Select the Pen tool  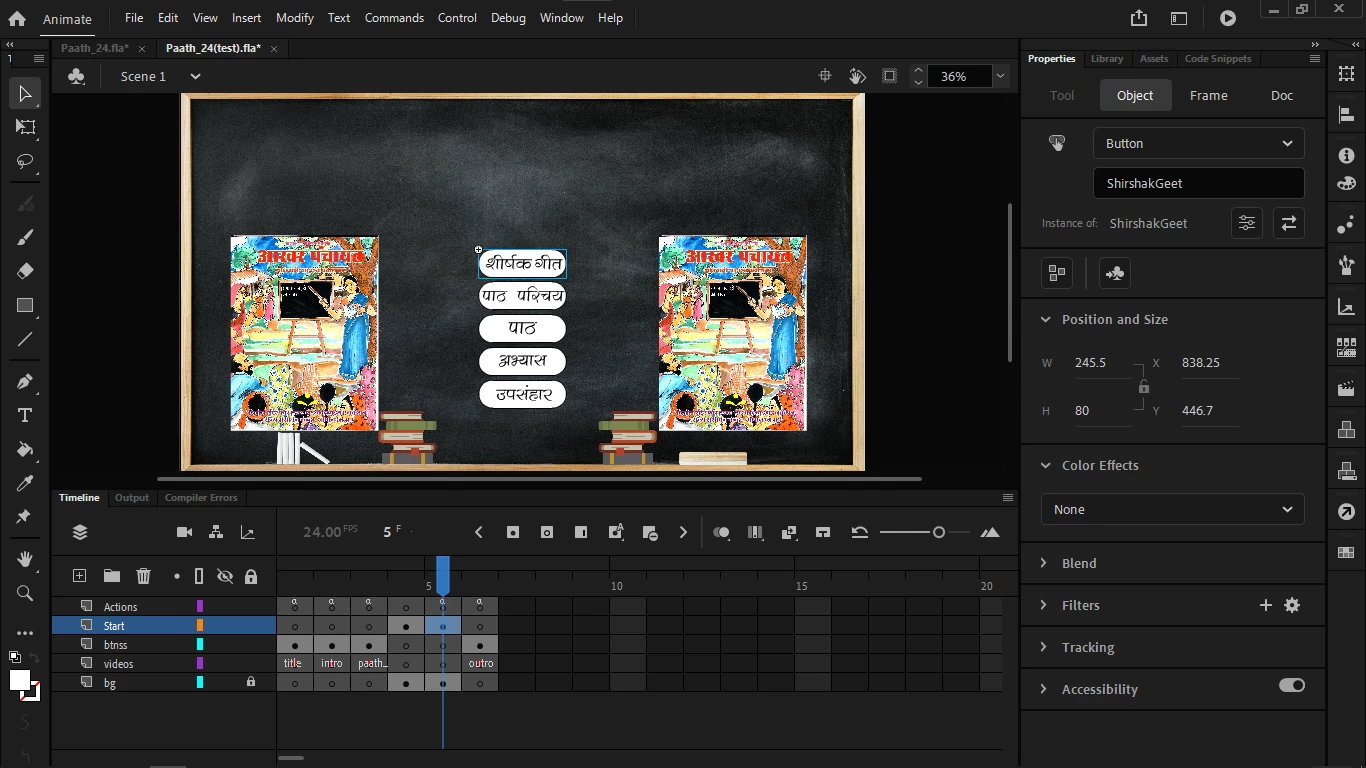pyautogui.click(x=25, y=381)
